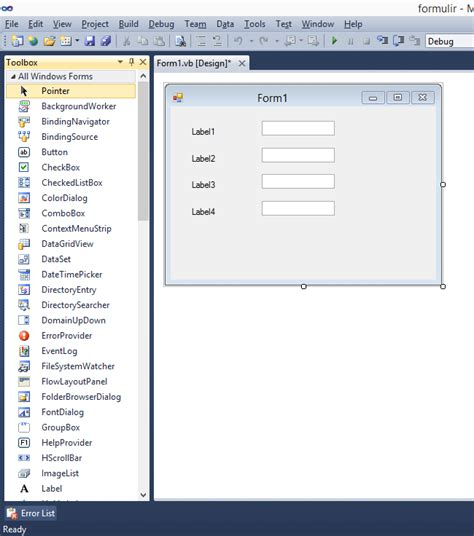Click the Step Over icon
The image size is (474, 536).
click(x=398, y=41)
